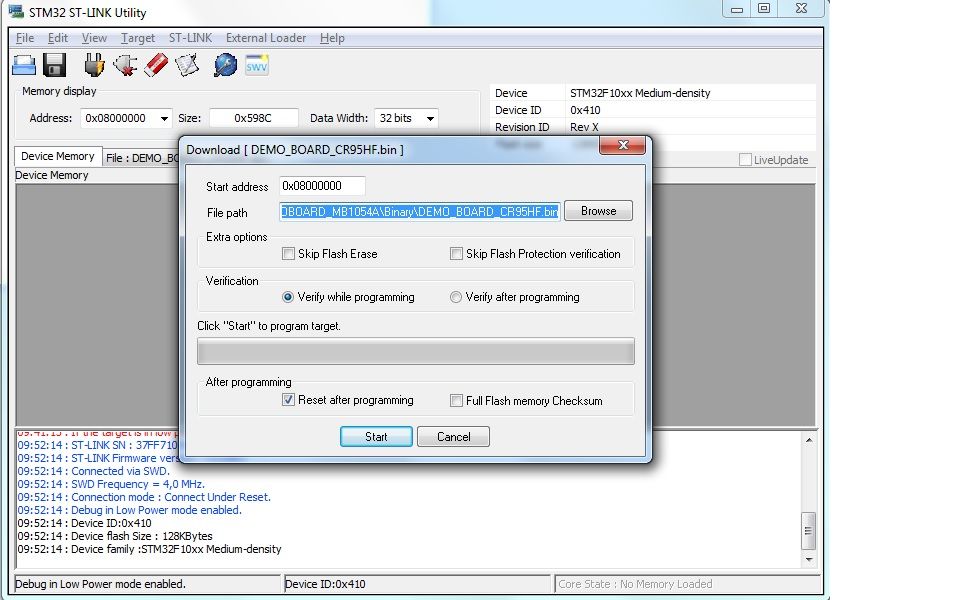This screenshot has width=968, height=600.
Task: Open the SWV viewer toolbar icon
Action: coord(256,65)
